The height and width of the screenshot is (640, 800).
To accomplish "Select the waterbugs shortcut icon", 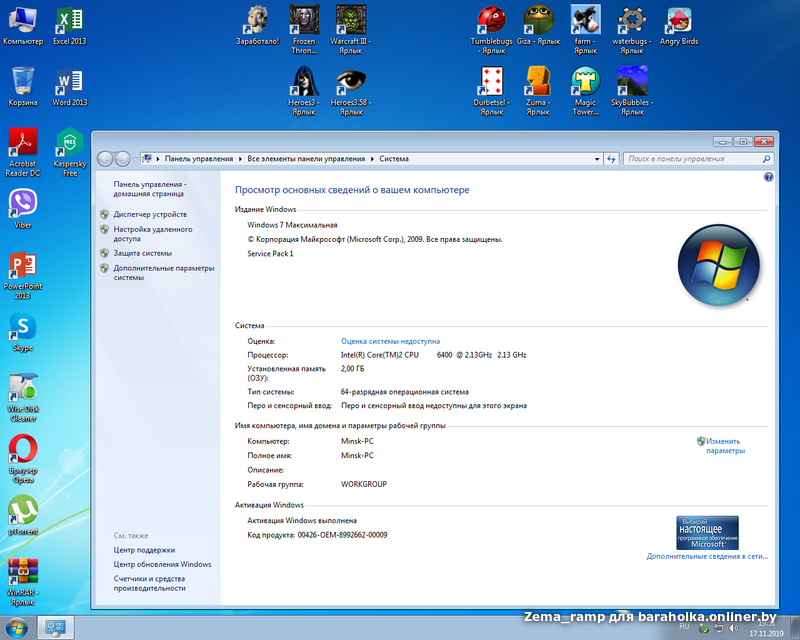I will pos(632,30).
